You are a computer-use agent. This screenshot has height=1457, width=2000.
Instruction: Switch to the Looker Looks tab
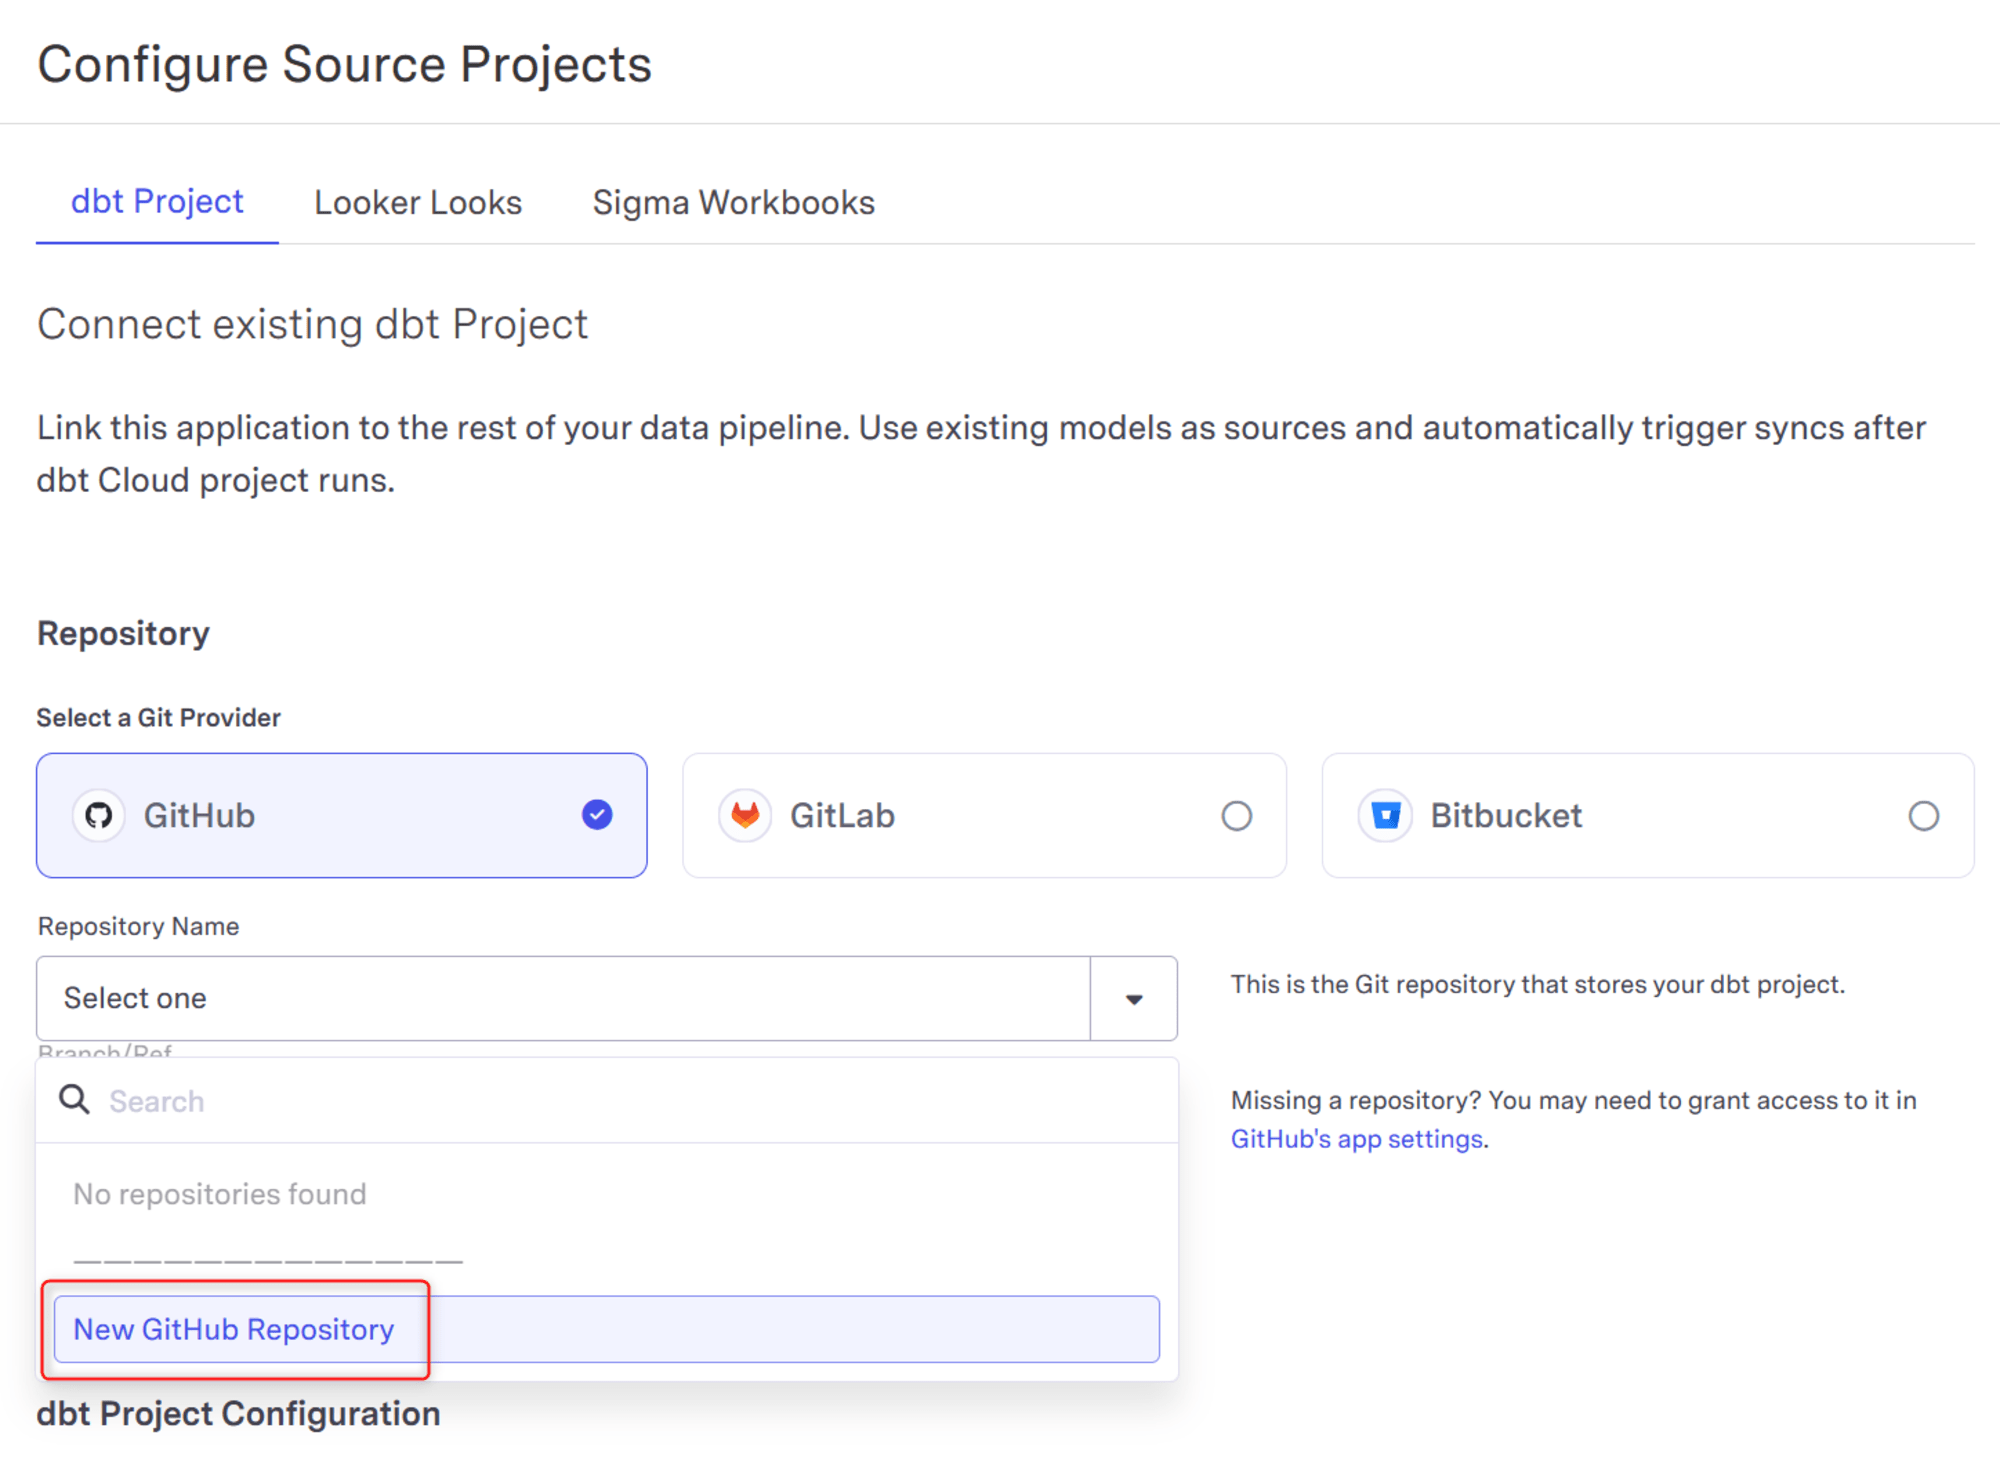pos(418,203)
